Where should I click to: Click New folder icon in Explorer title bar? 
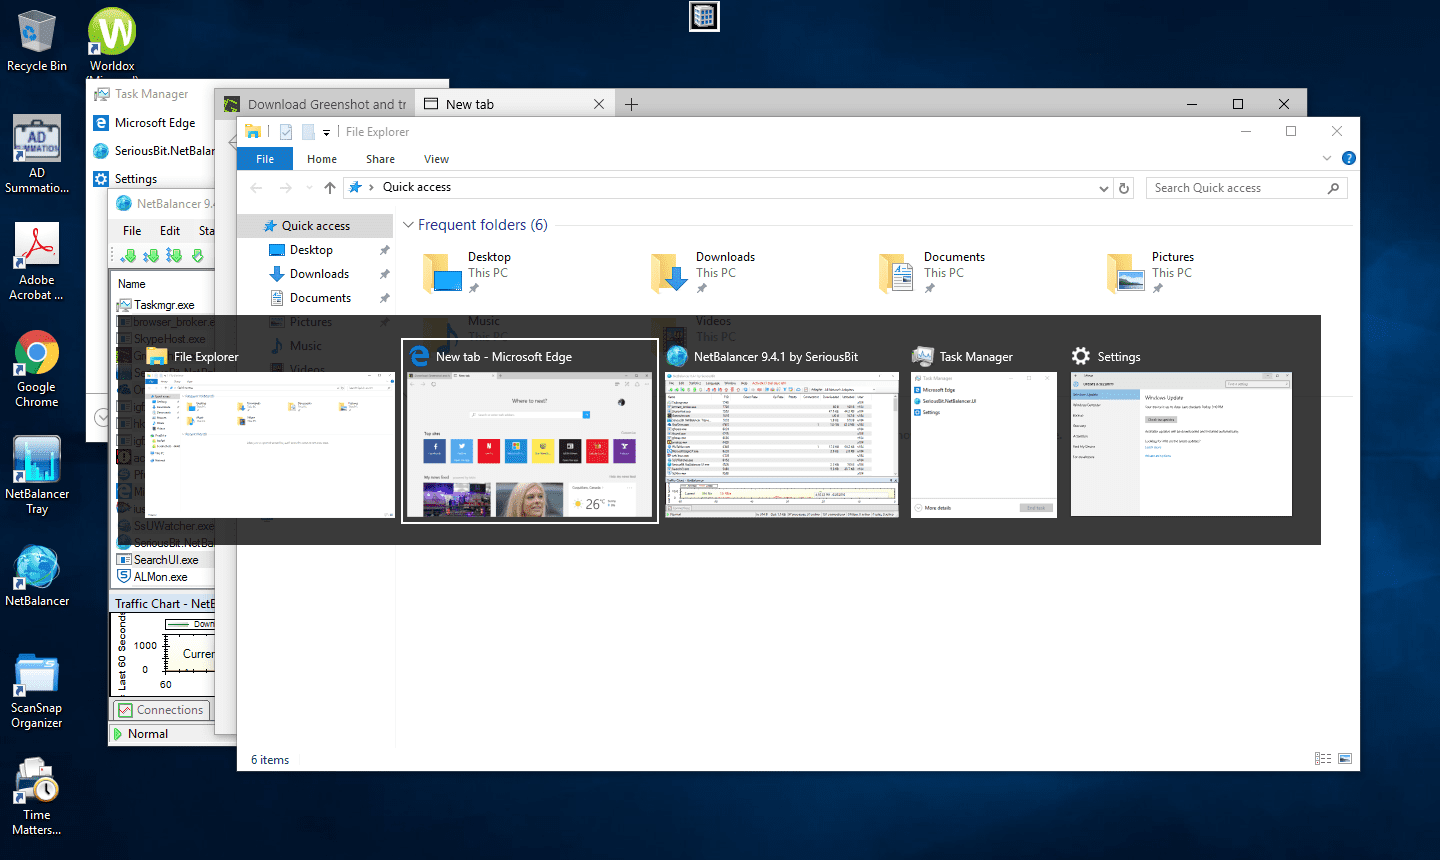click(308, 132)
